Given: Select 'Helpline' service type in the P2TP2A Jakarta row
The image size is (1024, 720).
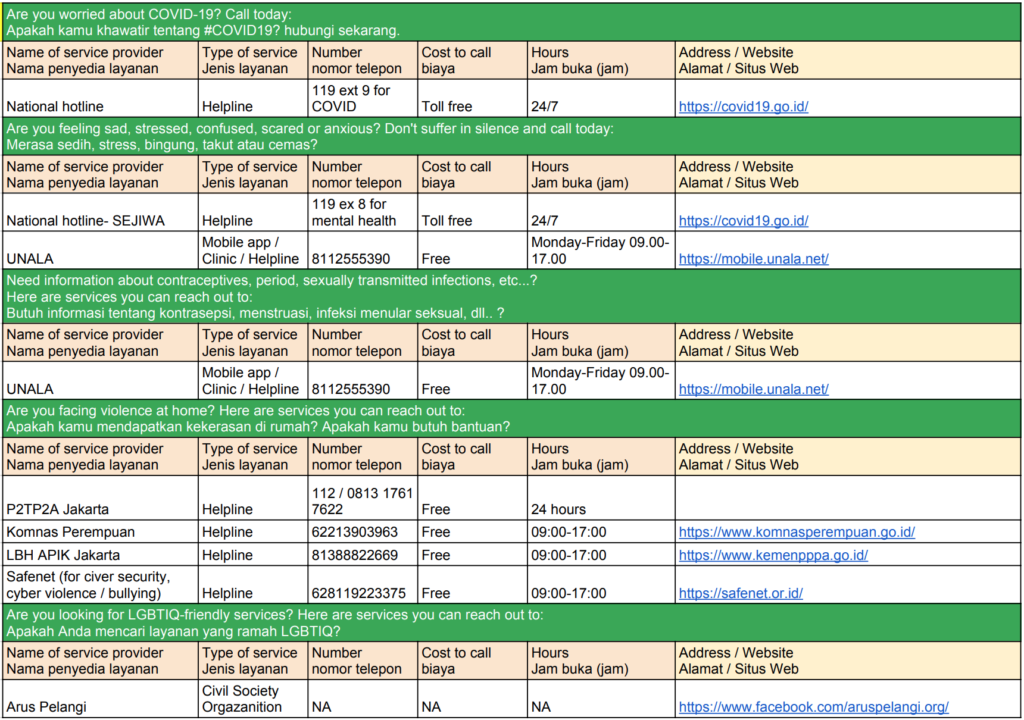Looking at the screenshot, I should click(253, 498).
